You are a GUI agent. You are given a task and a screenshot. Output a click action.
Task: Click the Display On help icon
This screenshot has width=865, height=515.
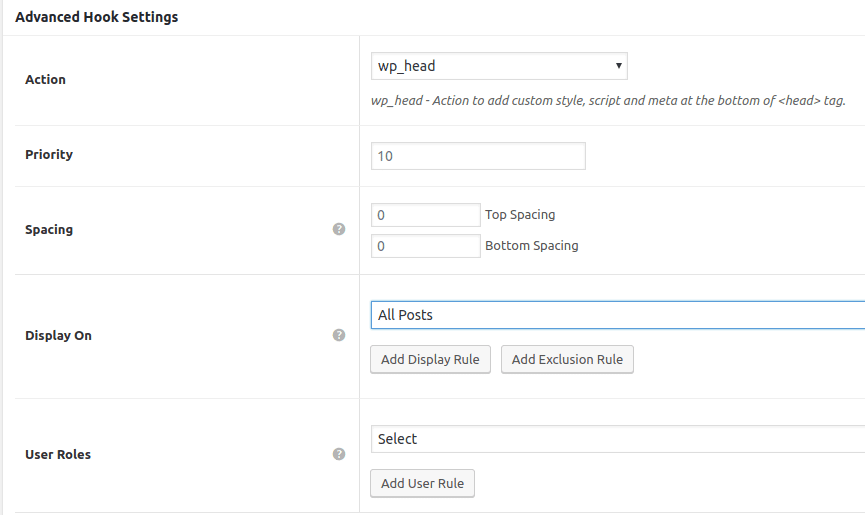339,335
